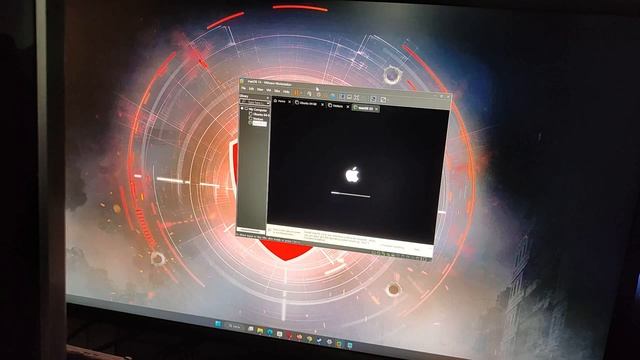Close the Ventura tab
Viewport: 640px width, 360px height.
click(348, 107)
